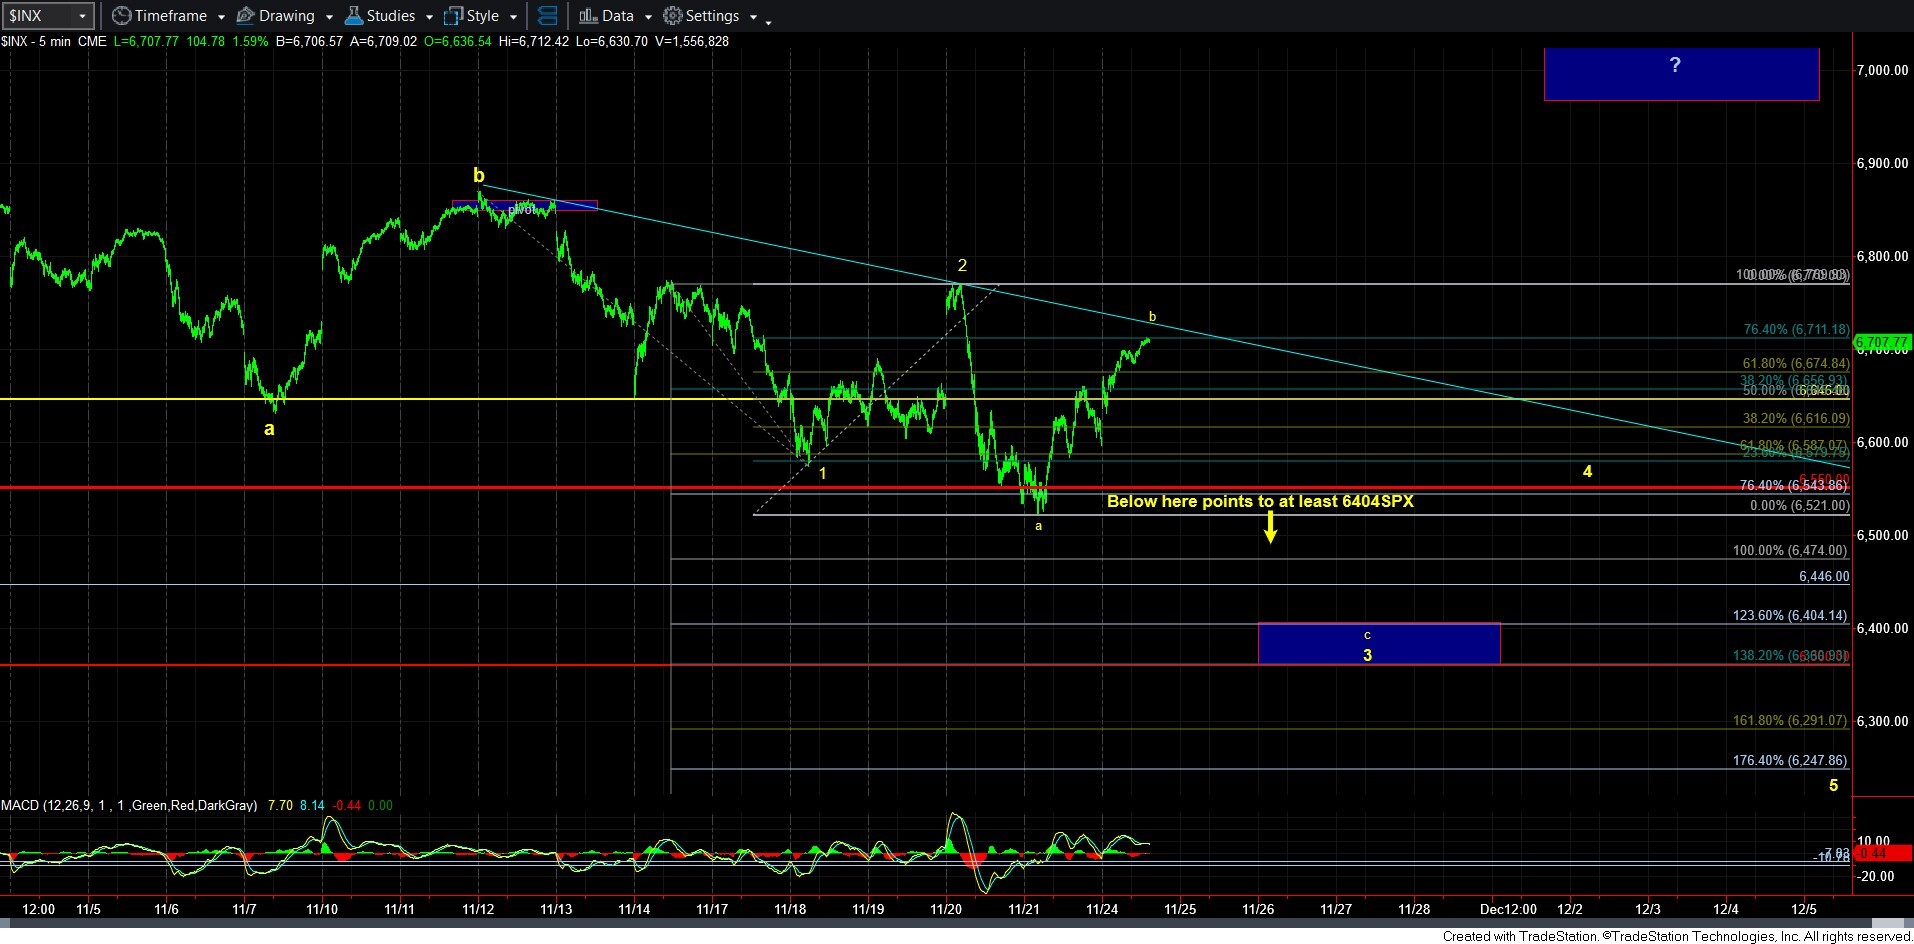Open the $INX symbol dropdown arrow
1914x944 pixels.
(82, 17)
